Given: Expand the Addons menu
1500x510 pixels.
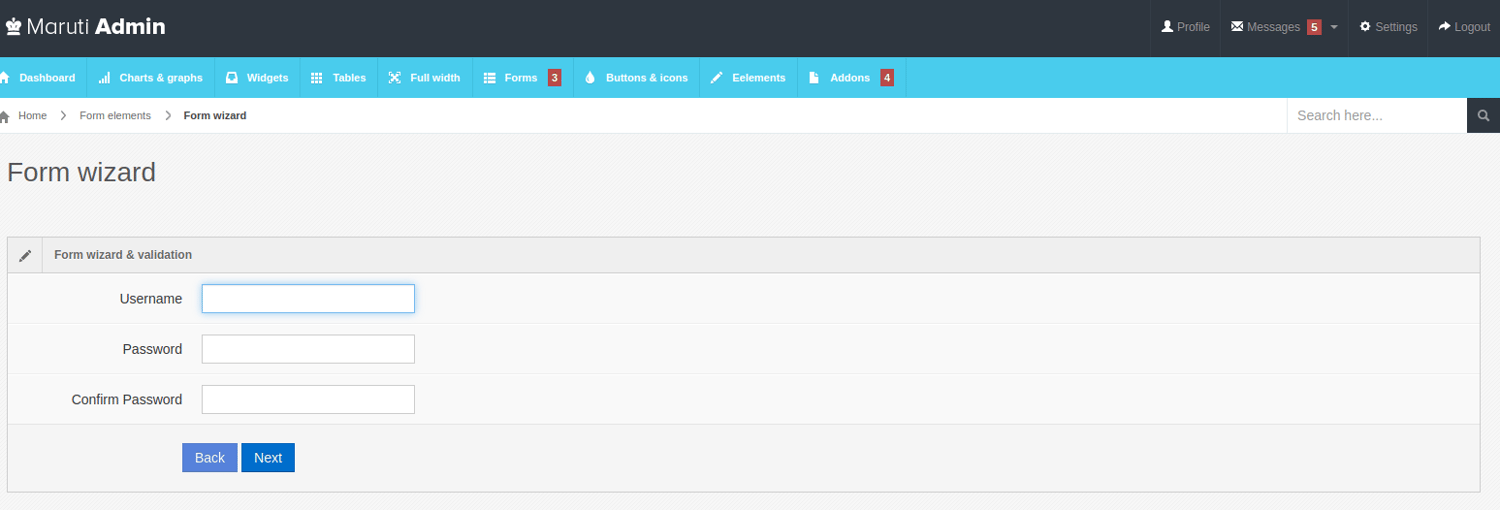Looking at the screenshot, I should pos(851,78).
